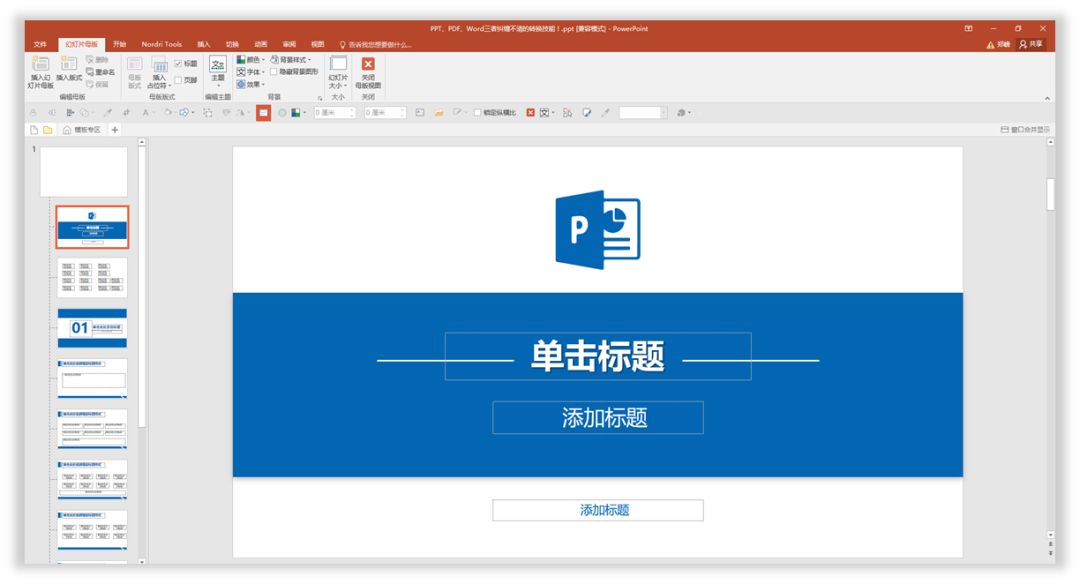
Task: Click the crossed-box icon beside red X
Action: pos(546,112)
